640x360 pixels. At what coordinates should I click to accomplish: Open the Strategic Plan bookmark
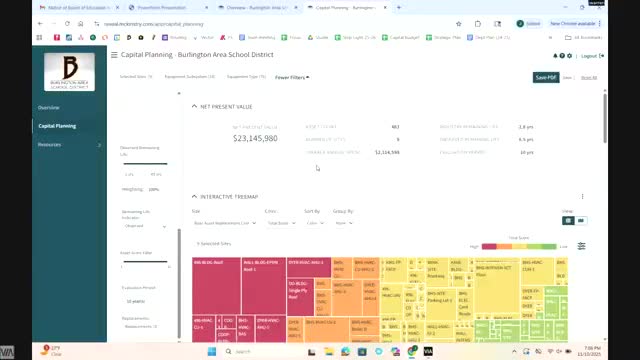[x=443, y=38]
